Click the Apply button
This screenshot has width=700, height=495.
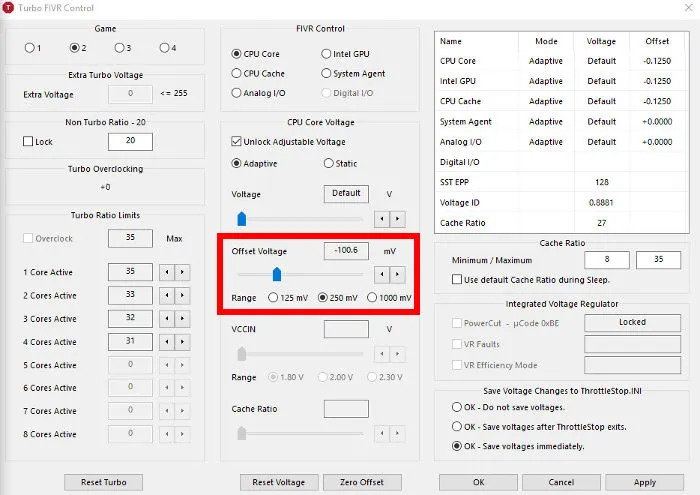click(x=645, y=482)
